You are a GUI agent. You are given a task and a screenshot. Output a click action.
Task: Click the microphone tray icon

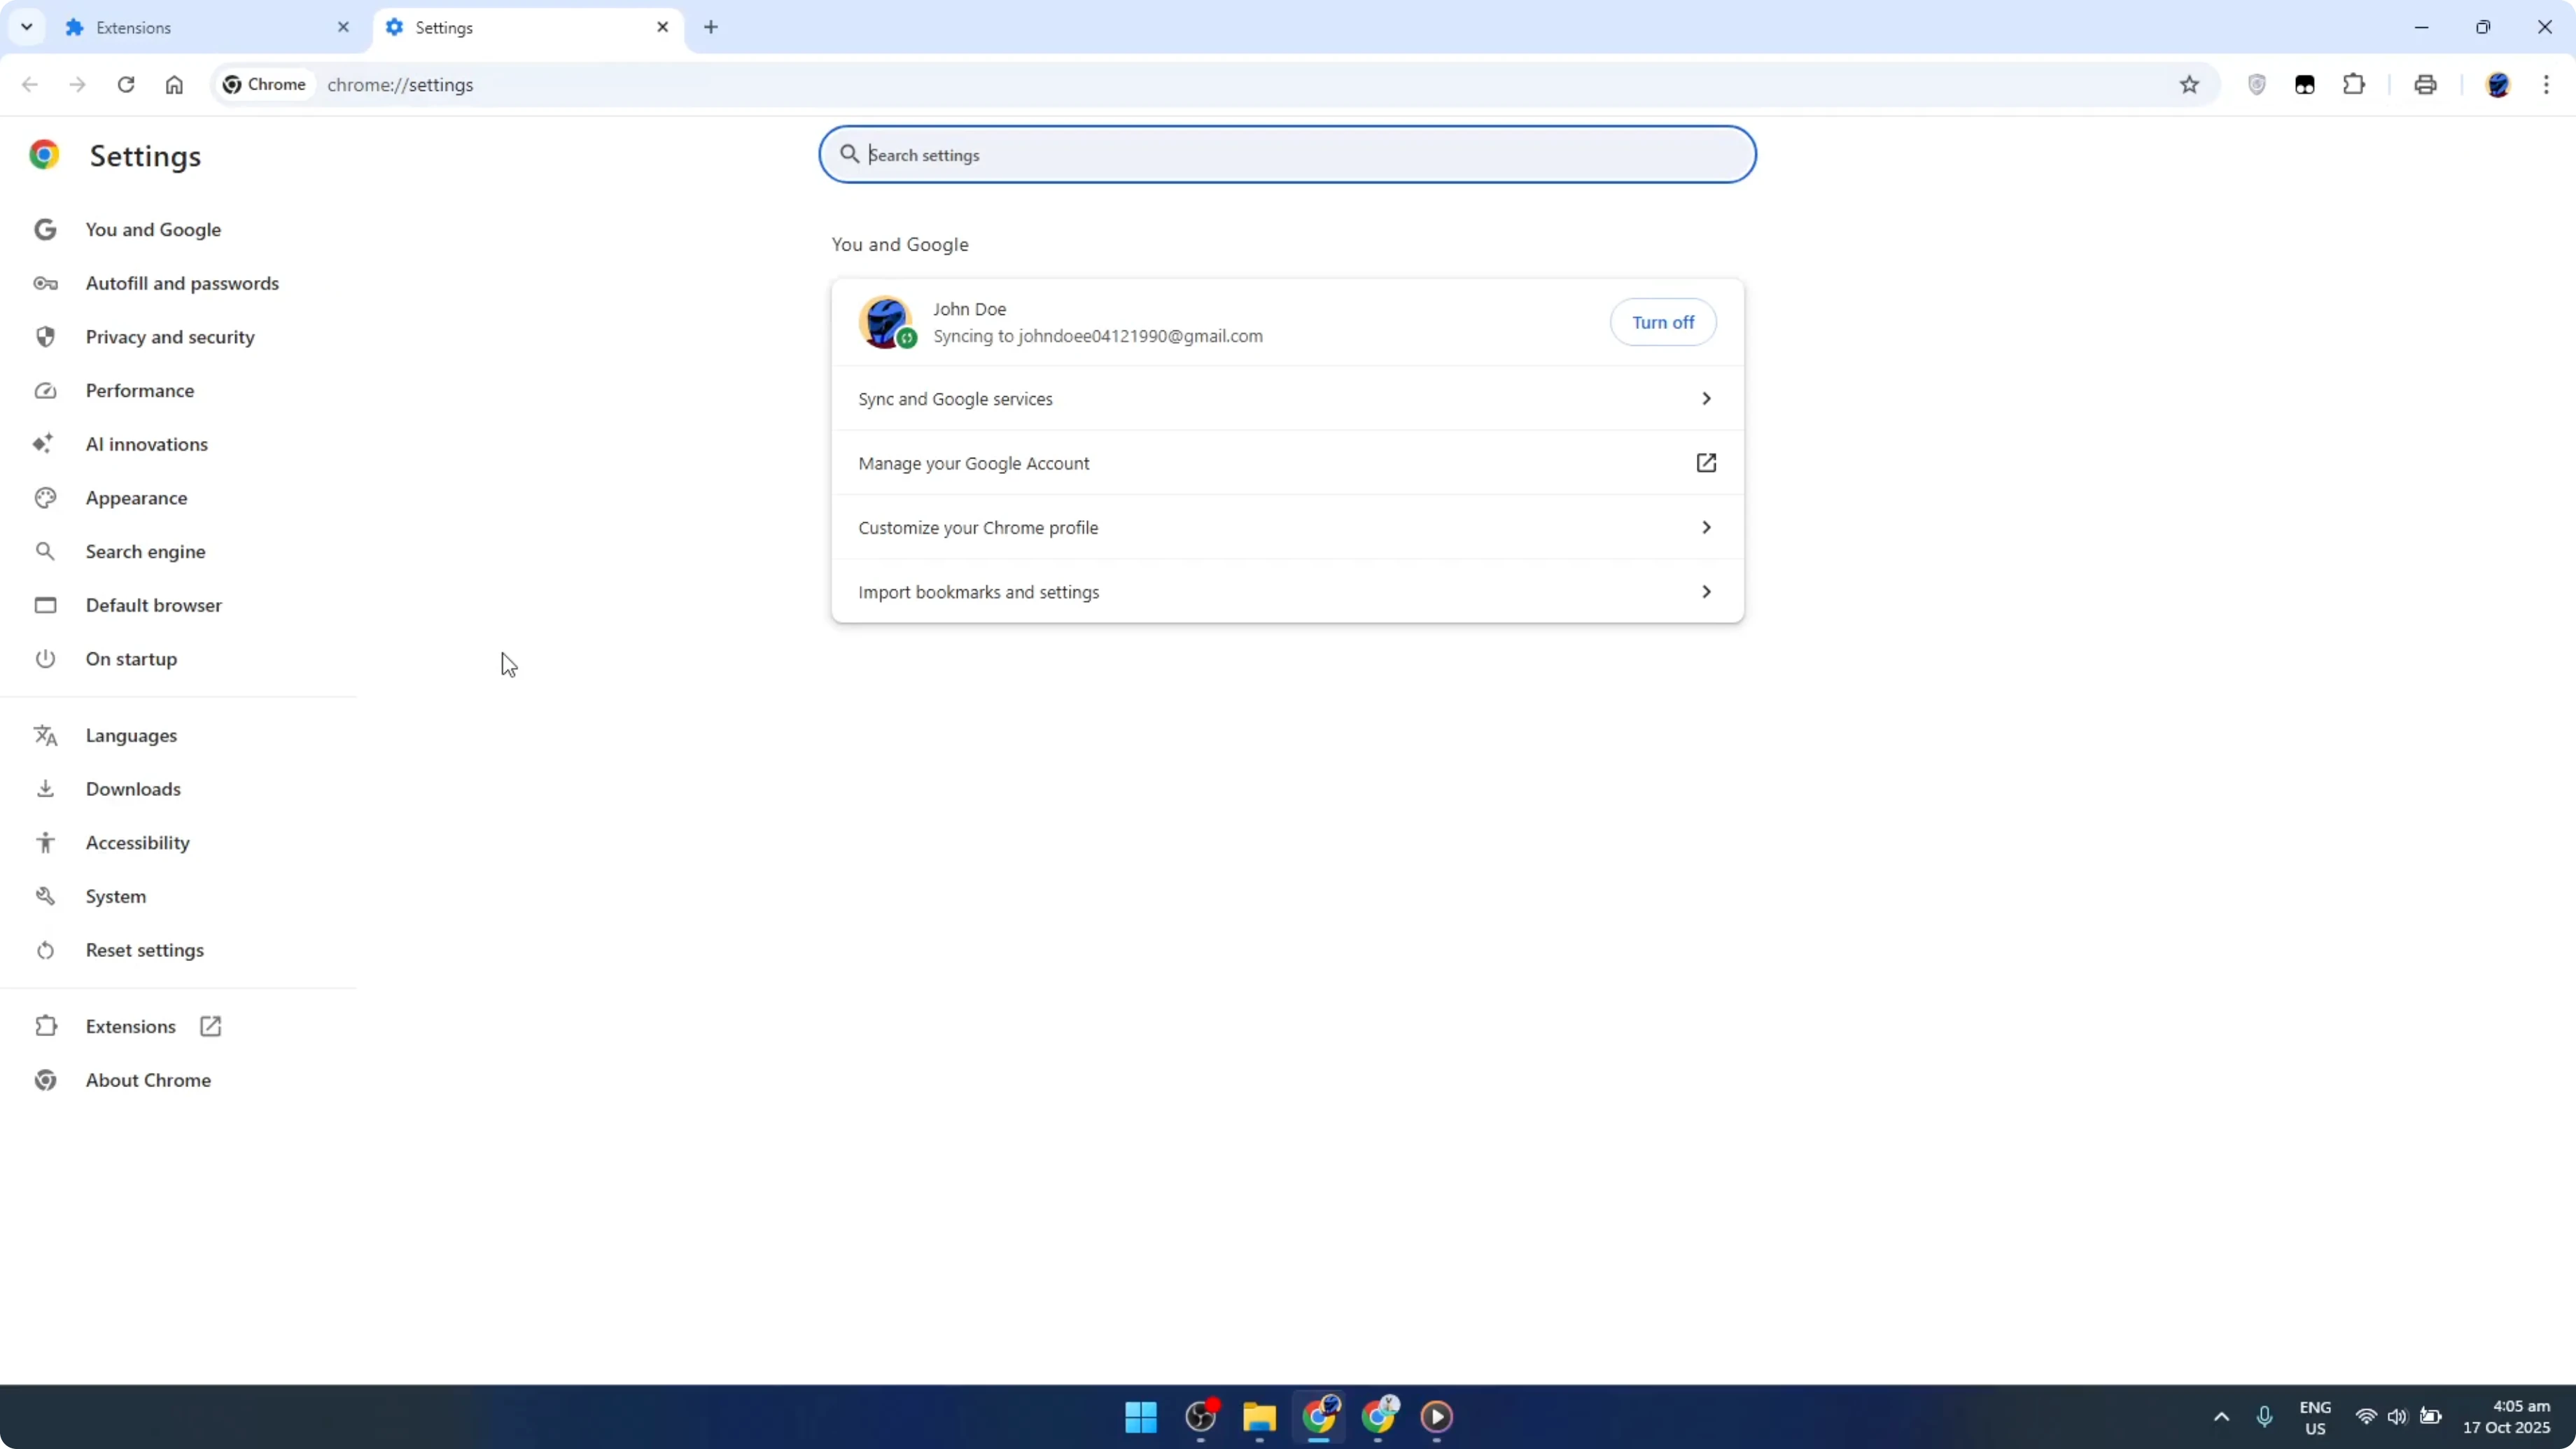(x=2264, y=1417)
